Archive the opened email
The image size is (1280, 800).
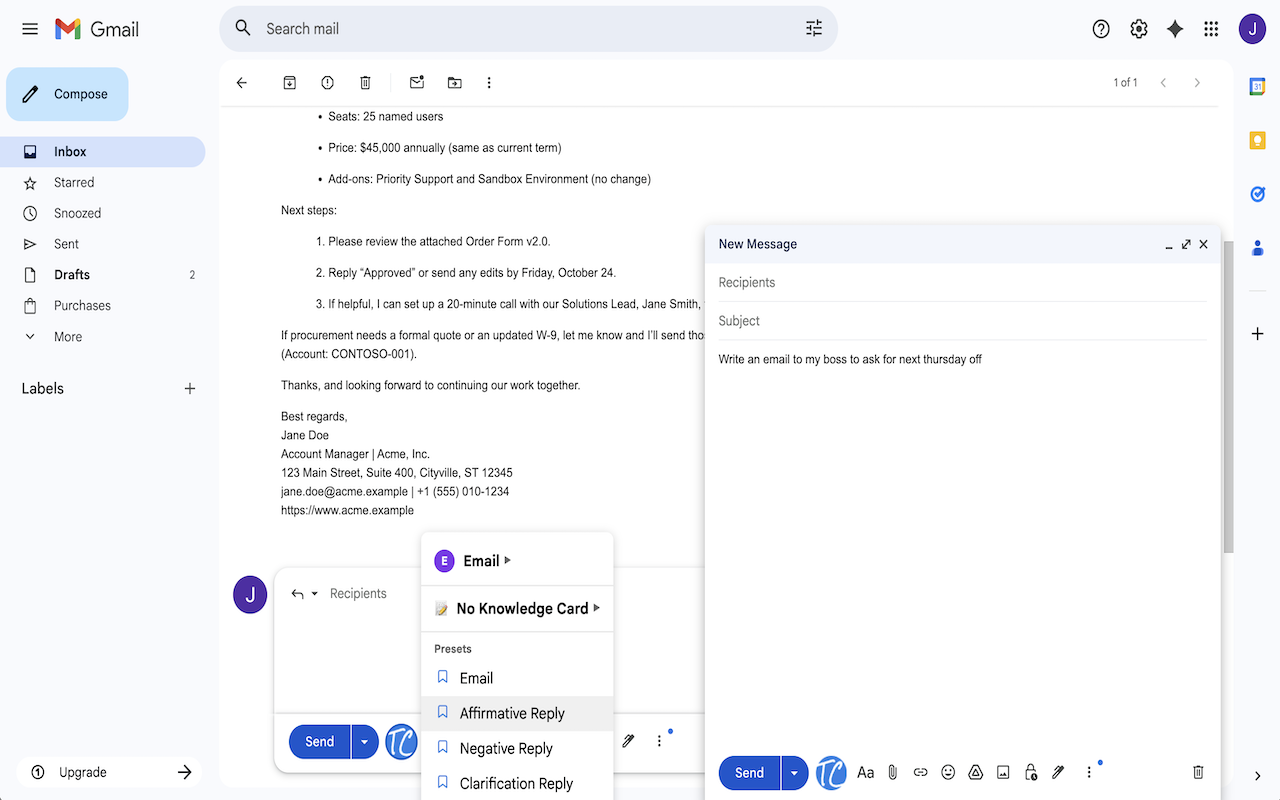289,82
